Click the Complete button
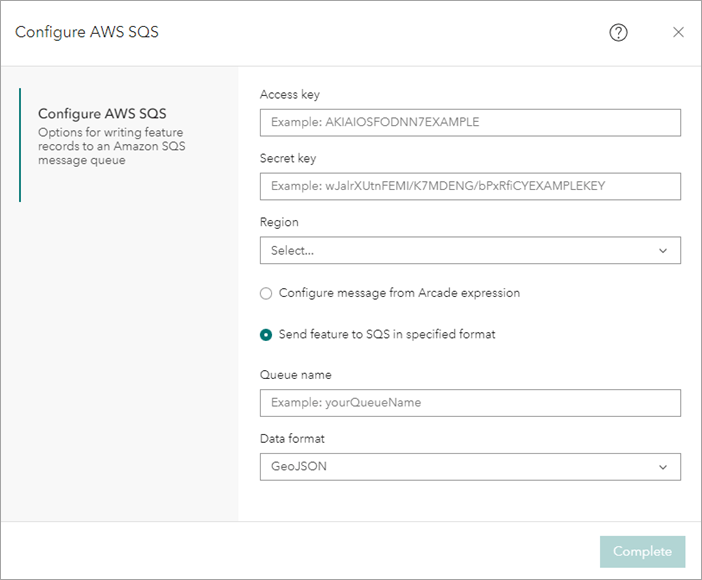This screenshot has height=580, width=702. click(x=642, y=551)
